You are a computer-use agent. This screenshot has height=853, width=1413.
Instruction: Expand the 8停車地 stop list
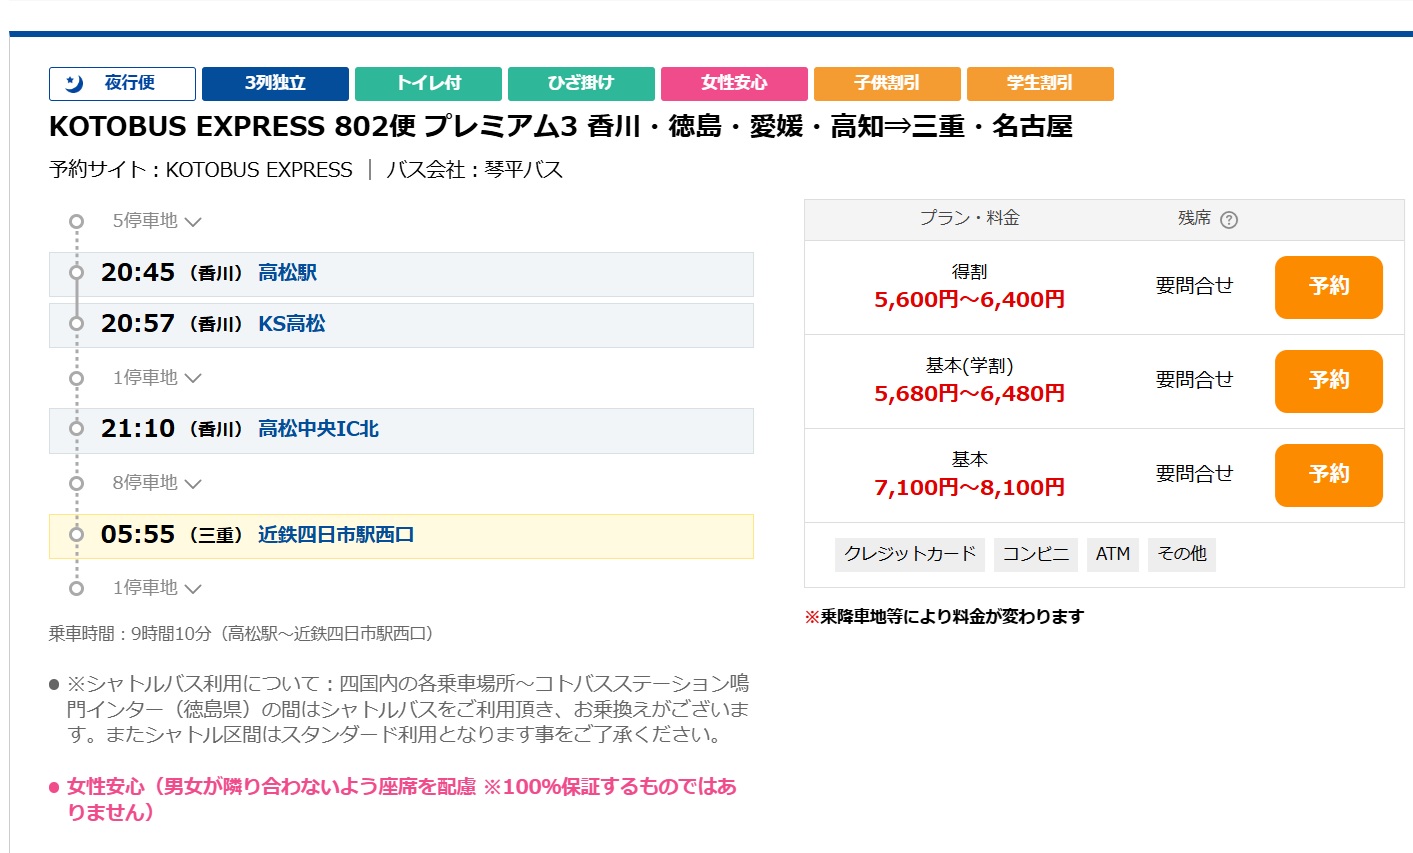tap(157, 483)
